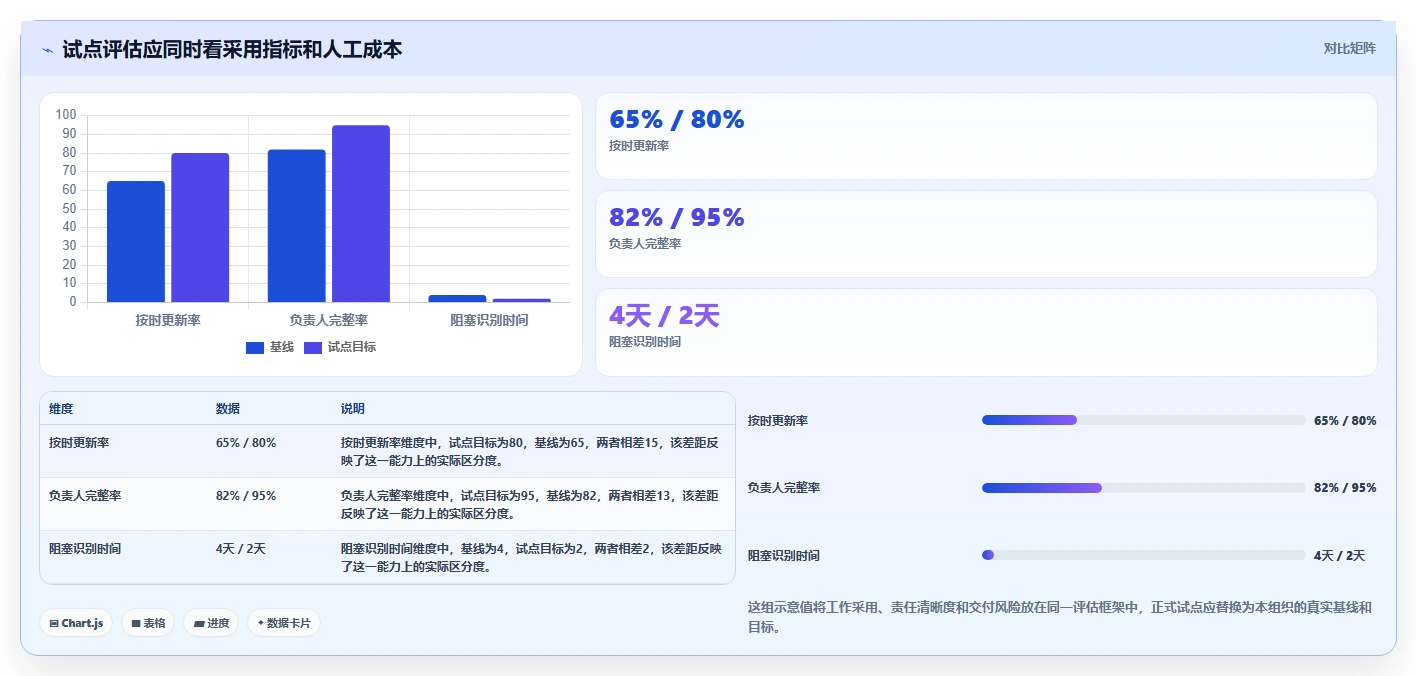
Task: Select the 说明 table column header
Action: (x=353, y=409)
